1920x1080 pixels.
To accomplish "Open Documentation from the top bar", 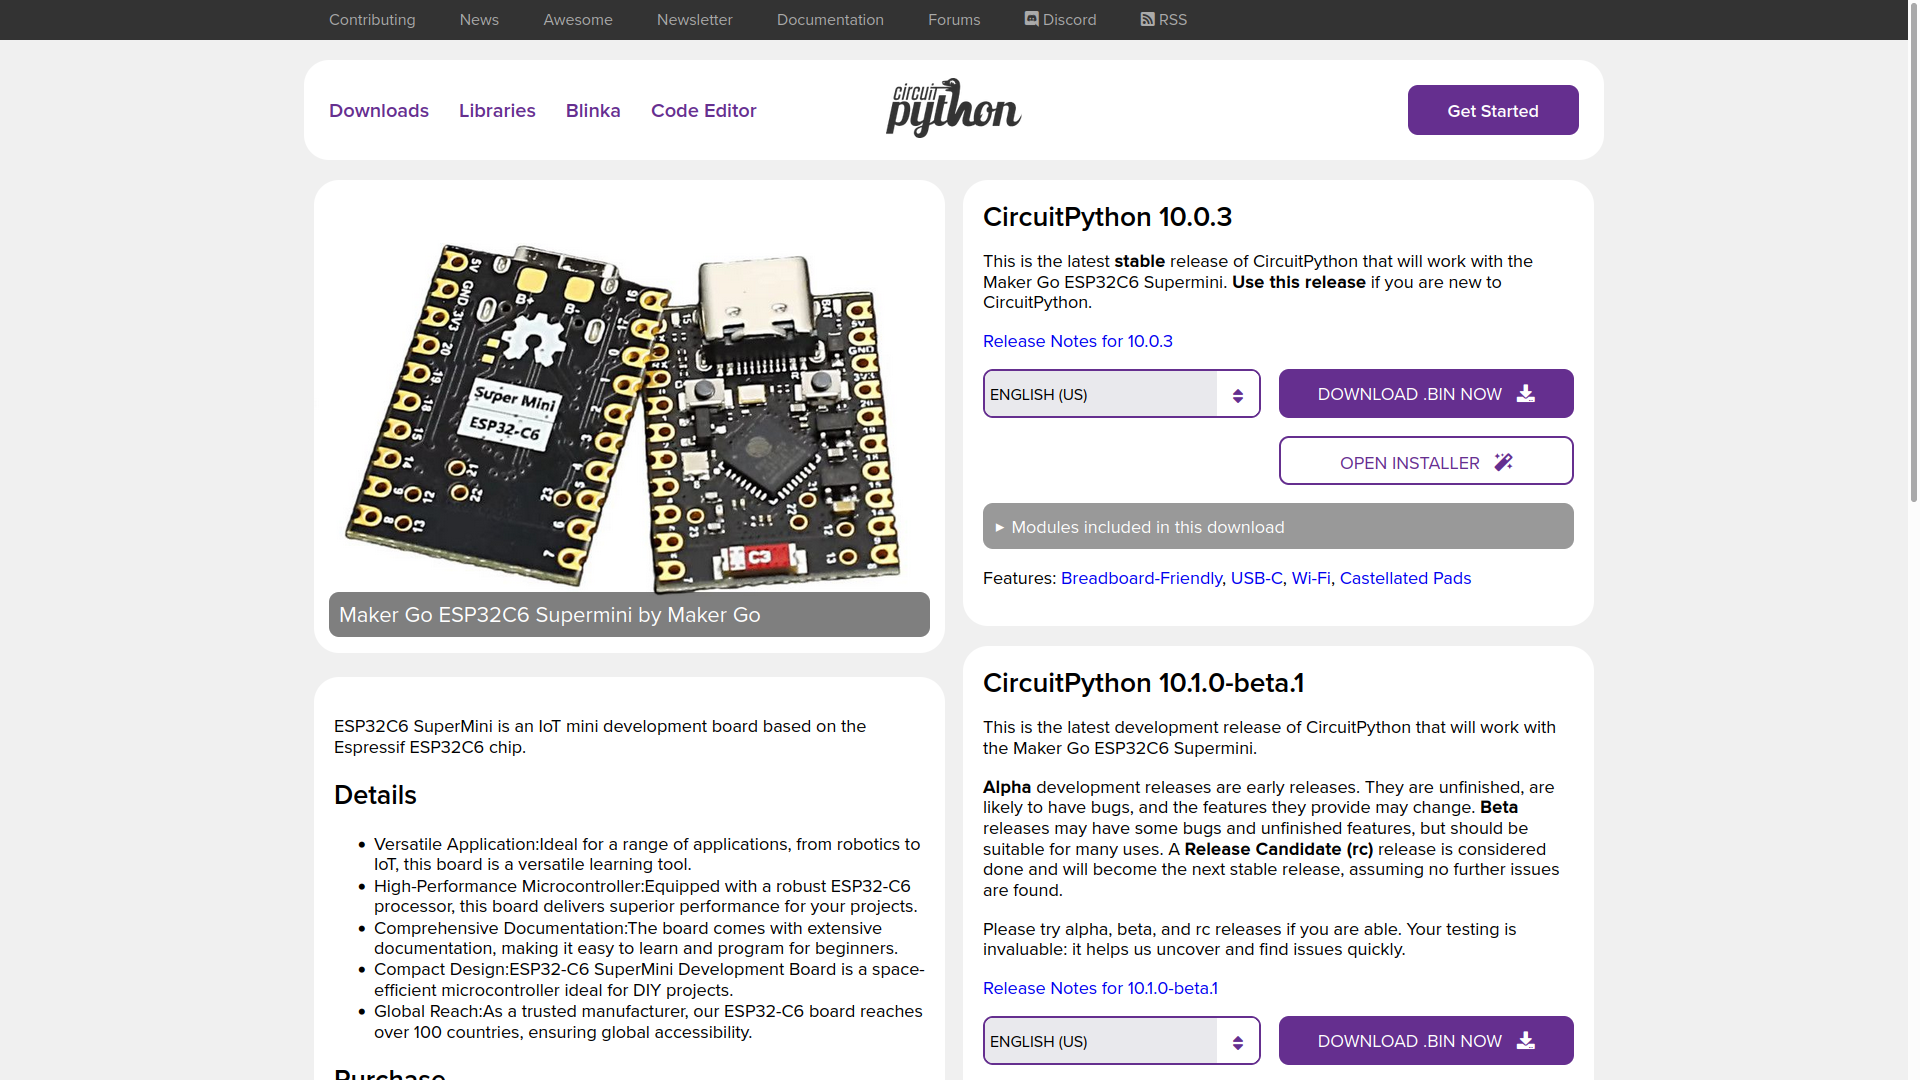I will [830, 20].
